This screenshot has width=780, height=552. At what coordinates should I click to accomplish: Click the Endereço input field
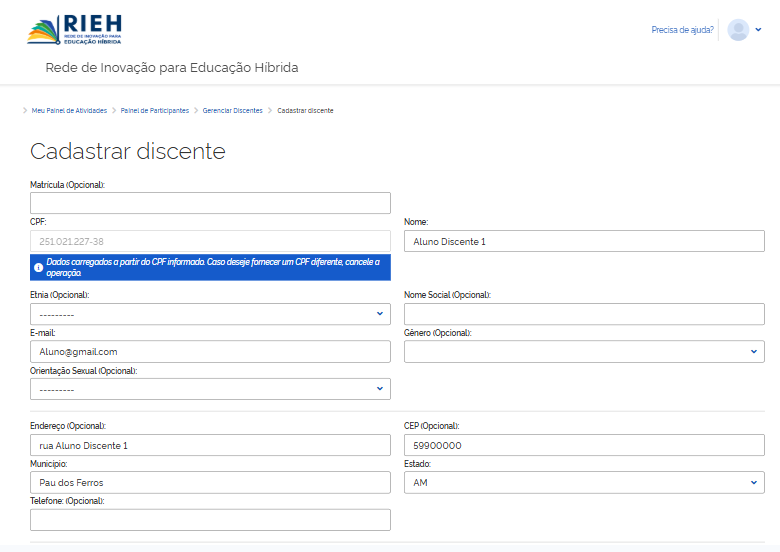(x=210, y=445)
